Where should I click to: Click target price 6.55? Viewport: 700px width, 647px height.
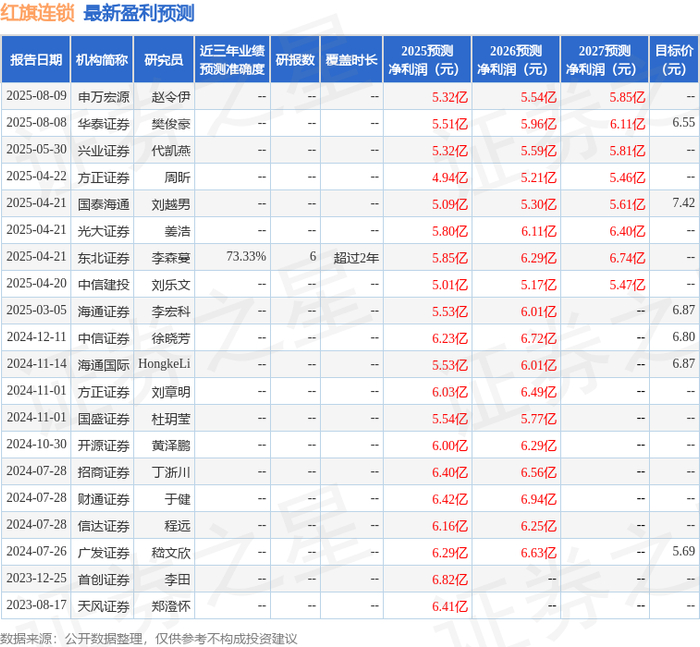click(683, 123)
